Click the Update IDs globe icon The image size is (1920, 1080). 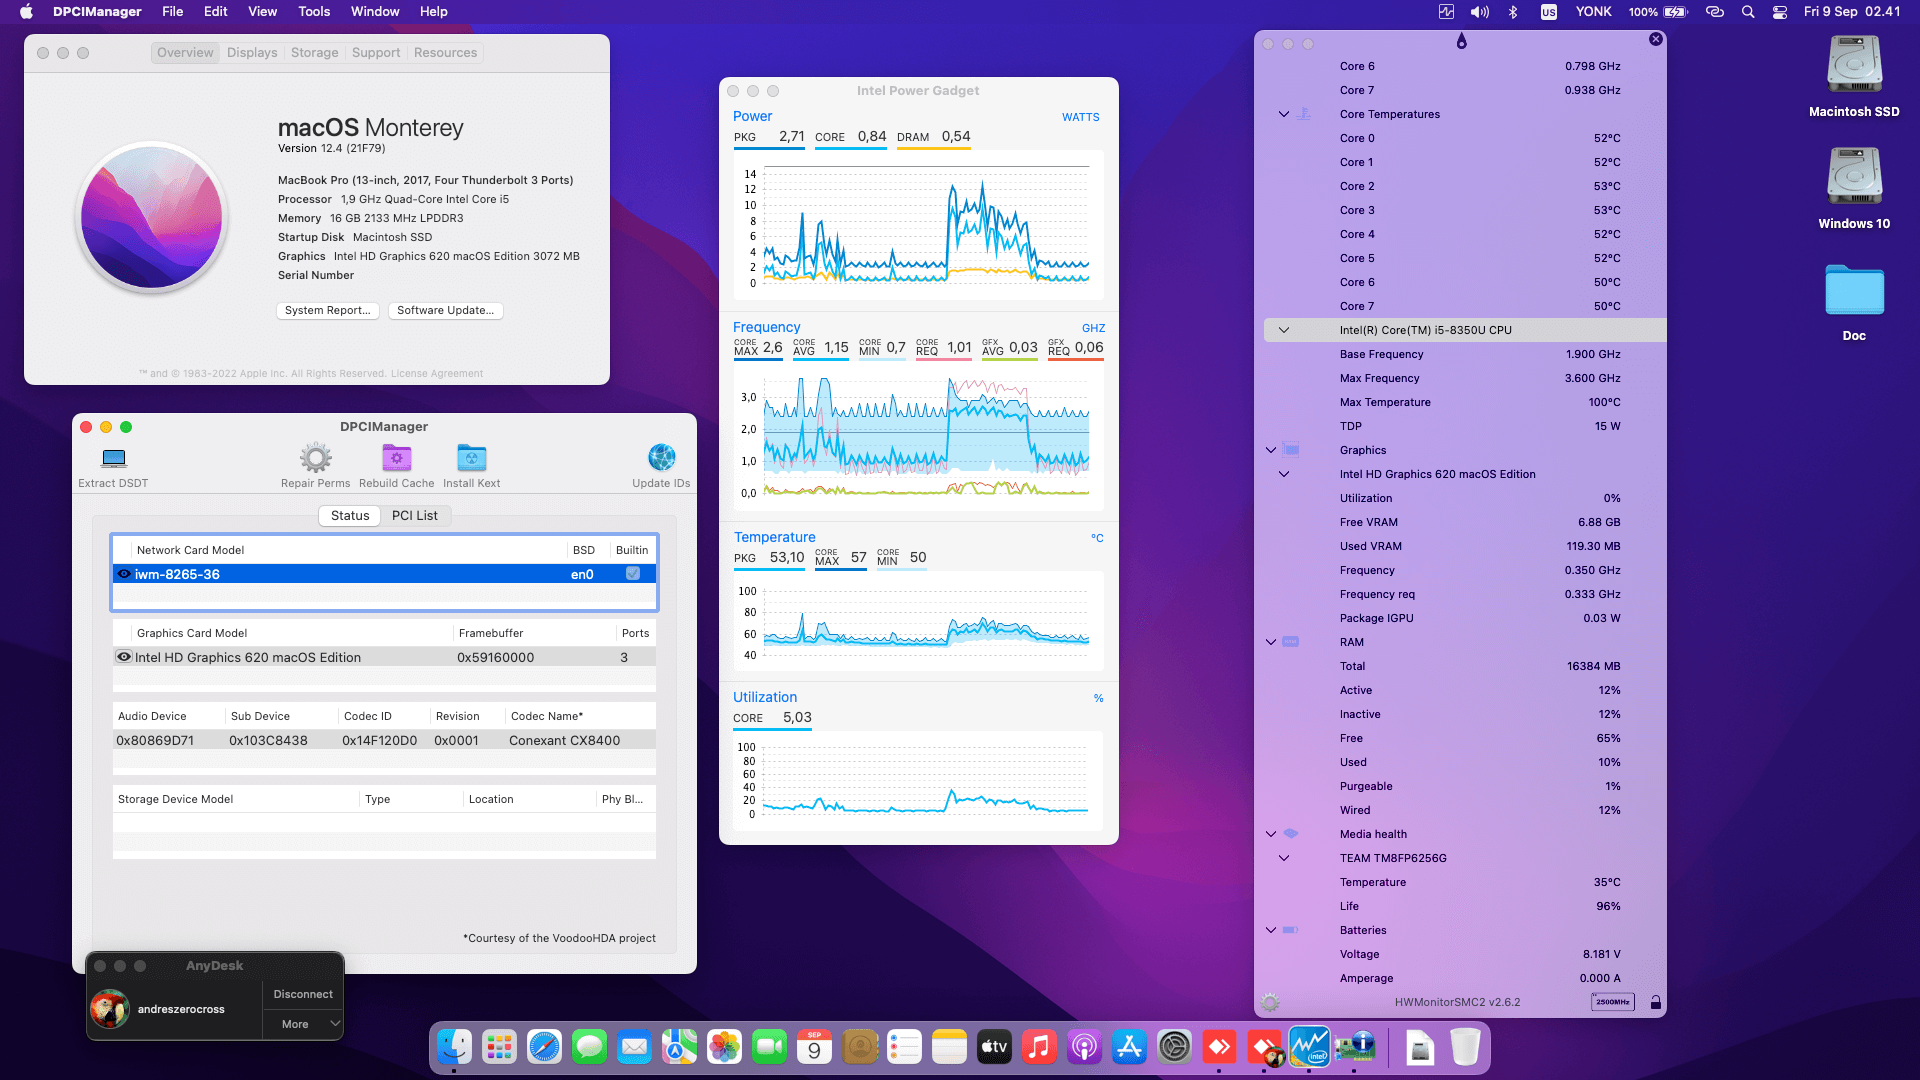coord(661,458)
